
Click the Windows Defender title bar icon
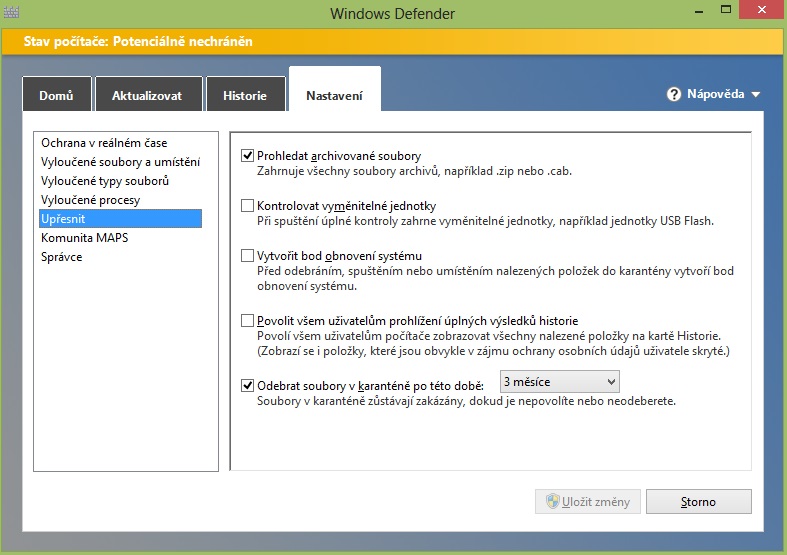tap(11, 12)
